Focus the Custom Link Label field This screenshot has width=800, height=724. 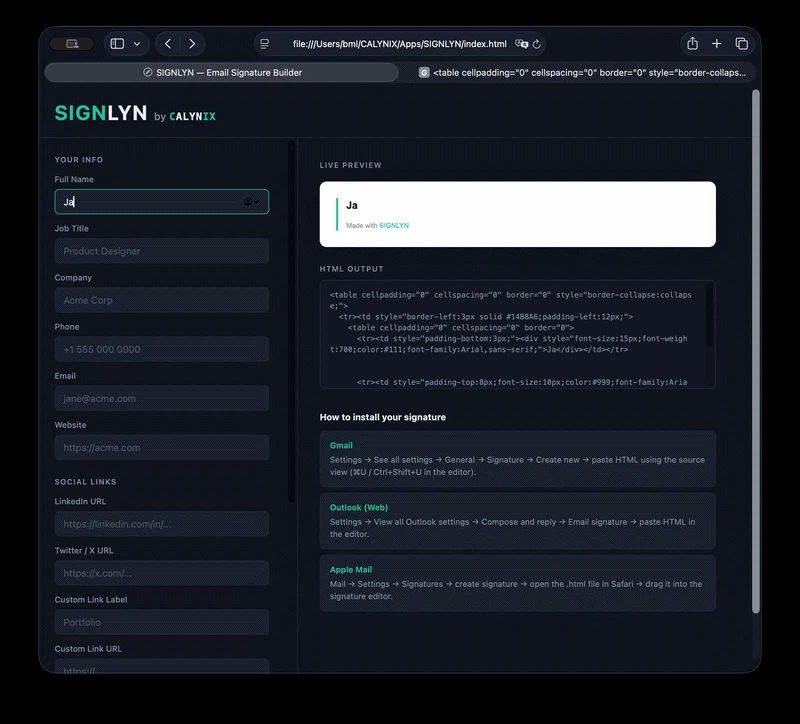click(161, 622)
